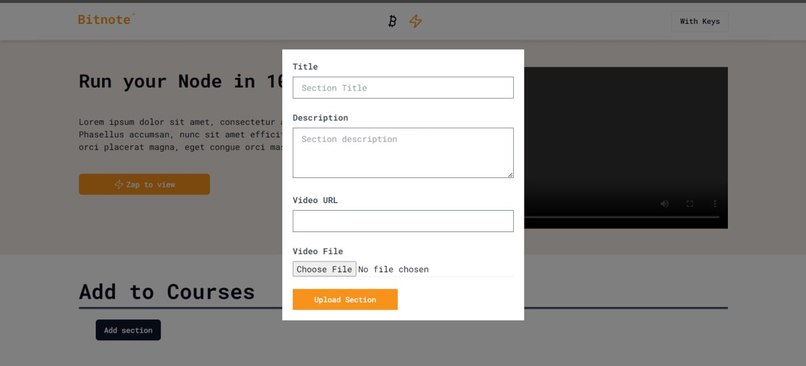The width and height of the screenshot is (806, 366).
Task: Submit with the Upload Section button
Action: click(345, 300)
